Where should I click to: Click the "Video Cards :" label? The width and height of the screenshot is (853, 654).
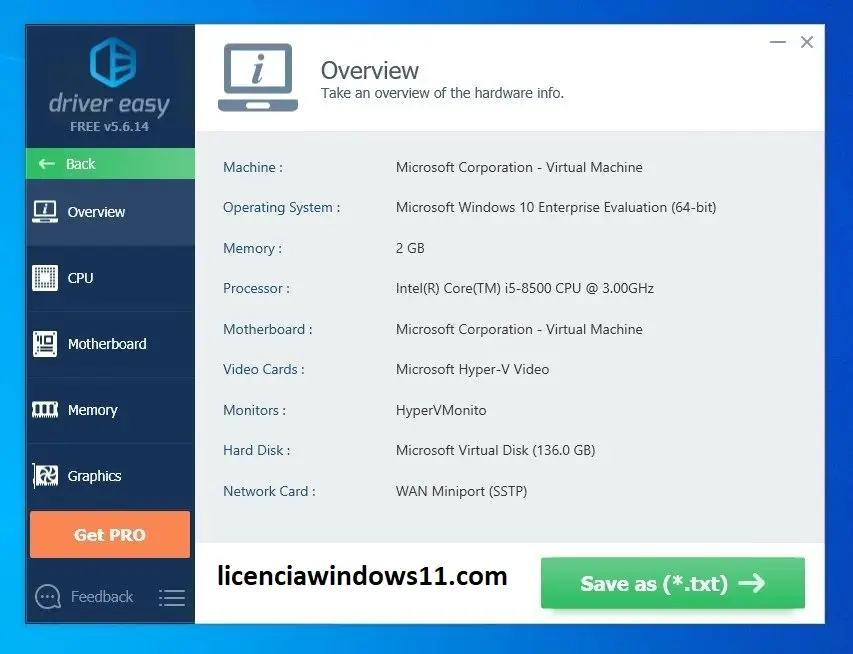point(264,369)
